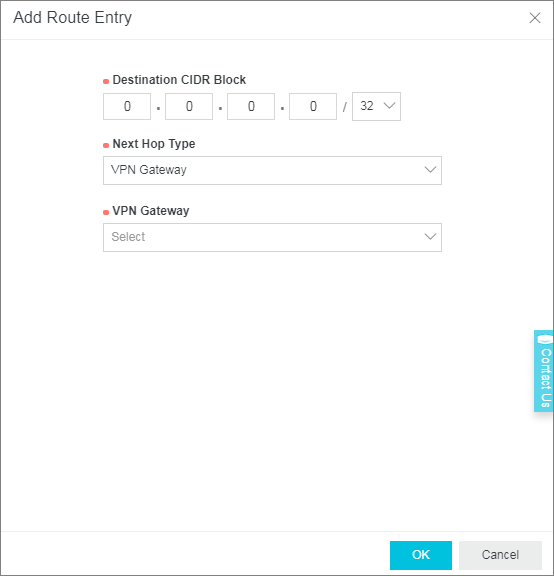Click the chat icon on Contact Us tab

coord(545,338)
